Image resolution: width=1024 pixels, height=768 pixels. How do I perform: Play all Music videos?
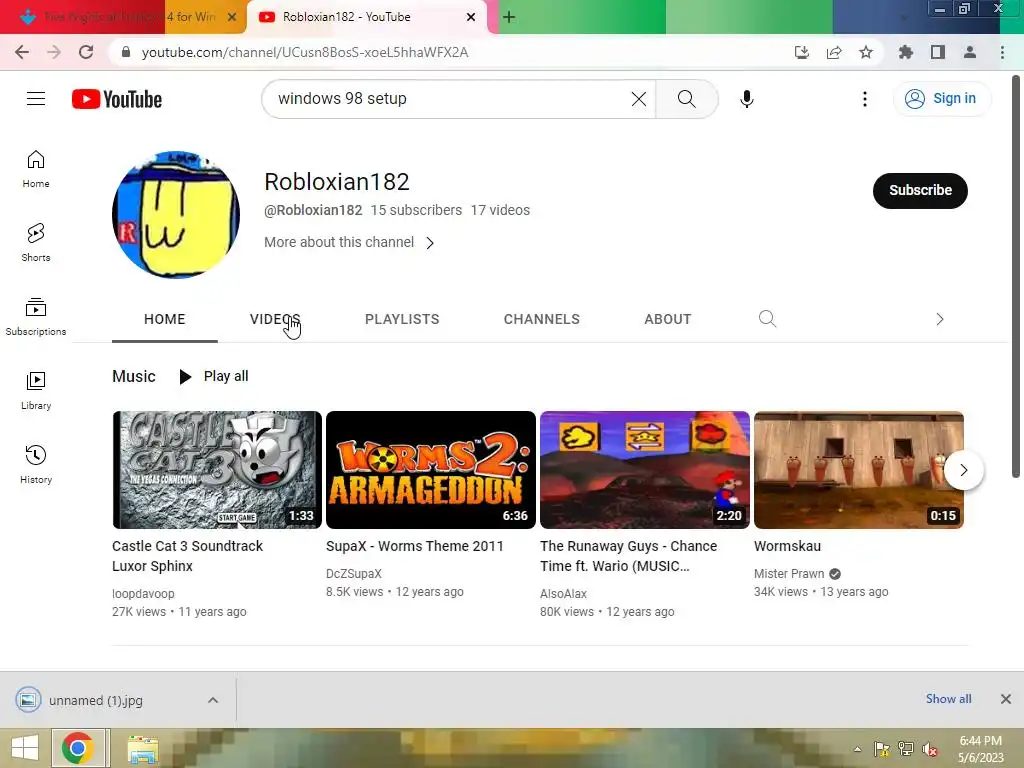(214, 376)
